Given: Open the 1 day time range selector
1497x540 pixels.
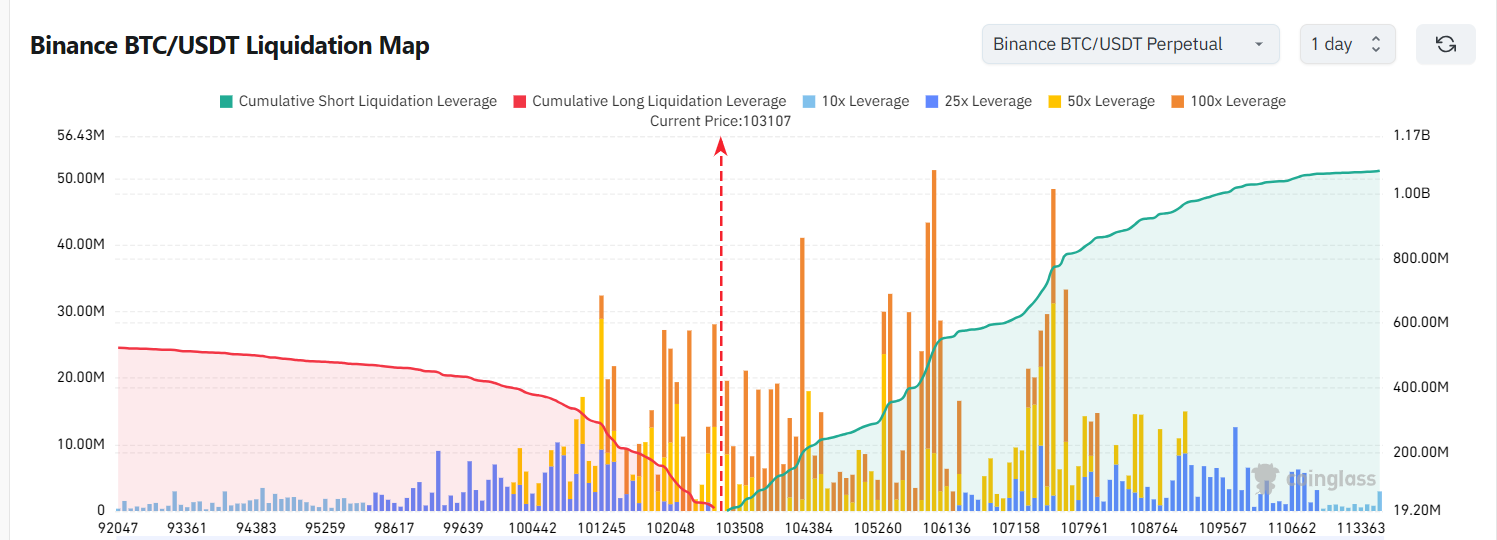Looking at the screenshot, I should click(x=1345, y=44).
